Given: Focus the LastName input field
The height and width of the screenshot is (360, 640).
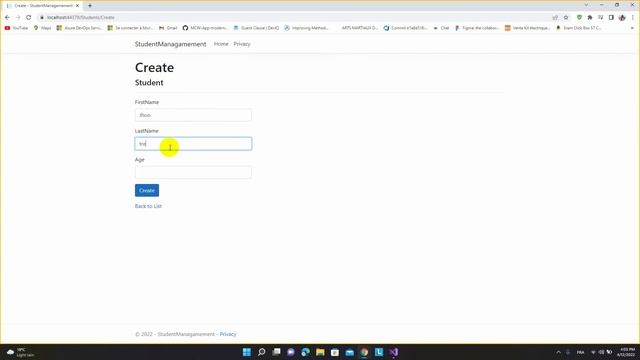Looking at the screenshot, I should tap(193, 144).
